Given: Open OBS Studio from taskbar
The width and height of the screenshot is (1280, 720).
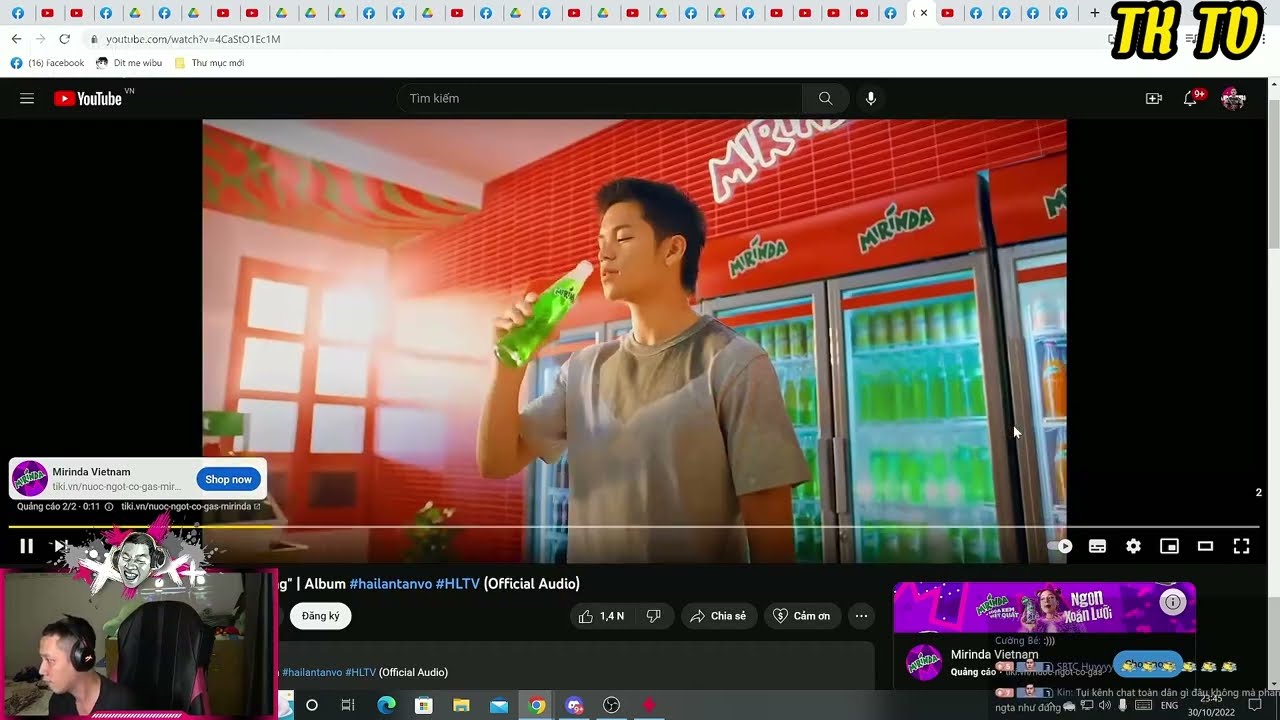Looking at the screenshot, I should click(612, 705).
